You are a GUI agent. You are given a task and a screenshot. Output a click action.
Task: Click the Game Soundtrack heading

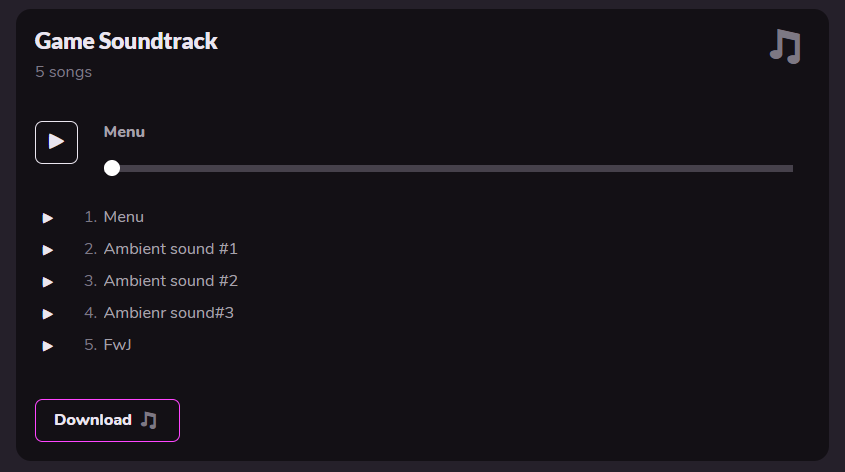coord(126,41)
